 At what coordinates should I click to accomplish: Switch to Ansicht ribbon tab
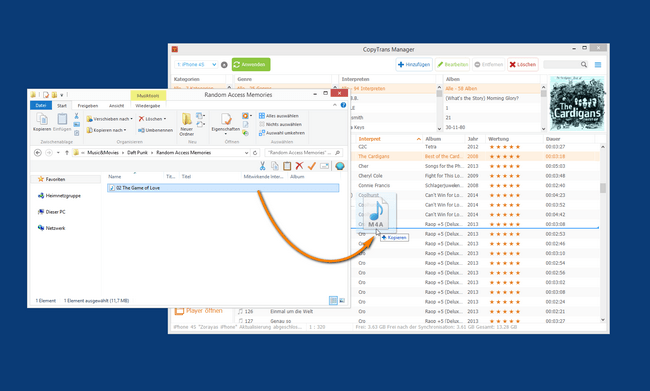click(x=116, y=106)
